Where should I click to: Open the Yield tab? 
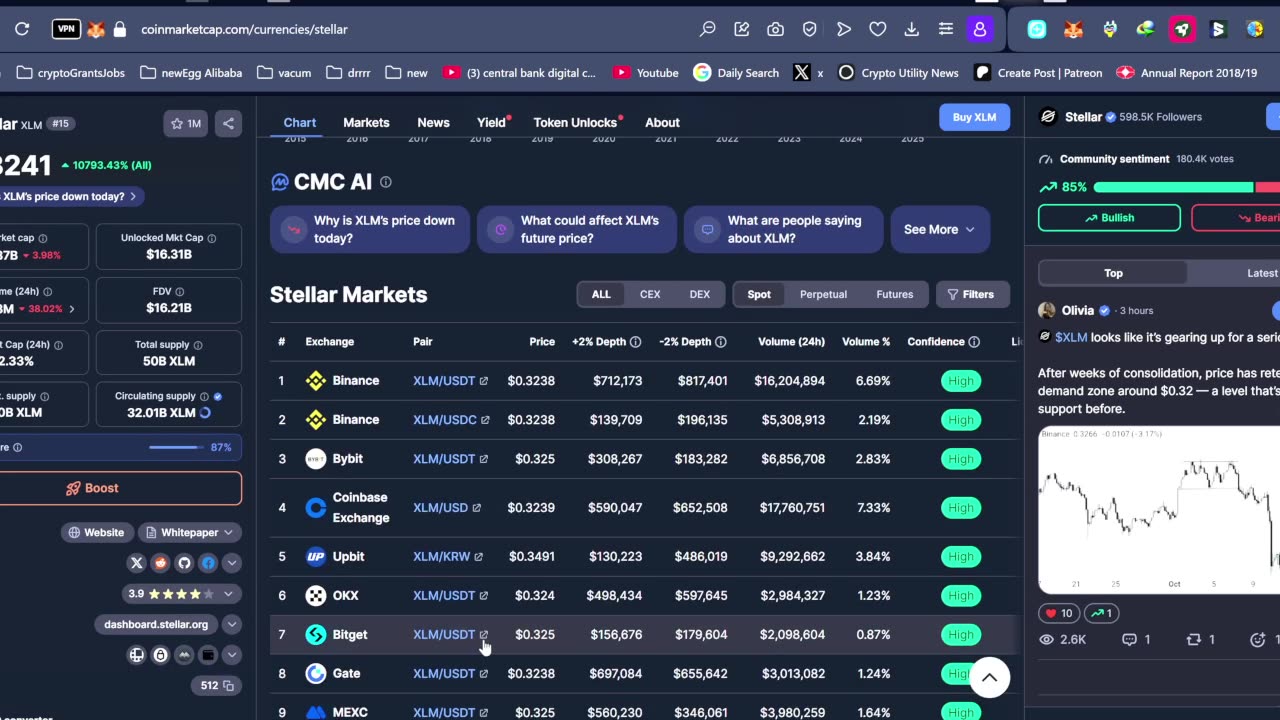(491, 122)
